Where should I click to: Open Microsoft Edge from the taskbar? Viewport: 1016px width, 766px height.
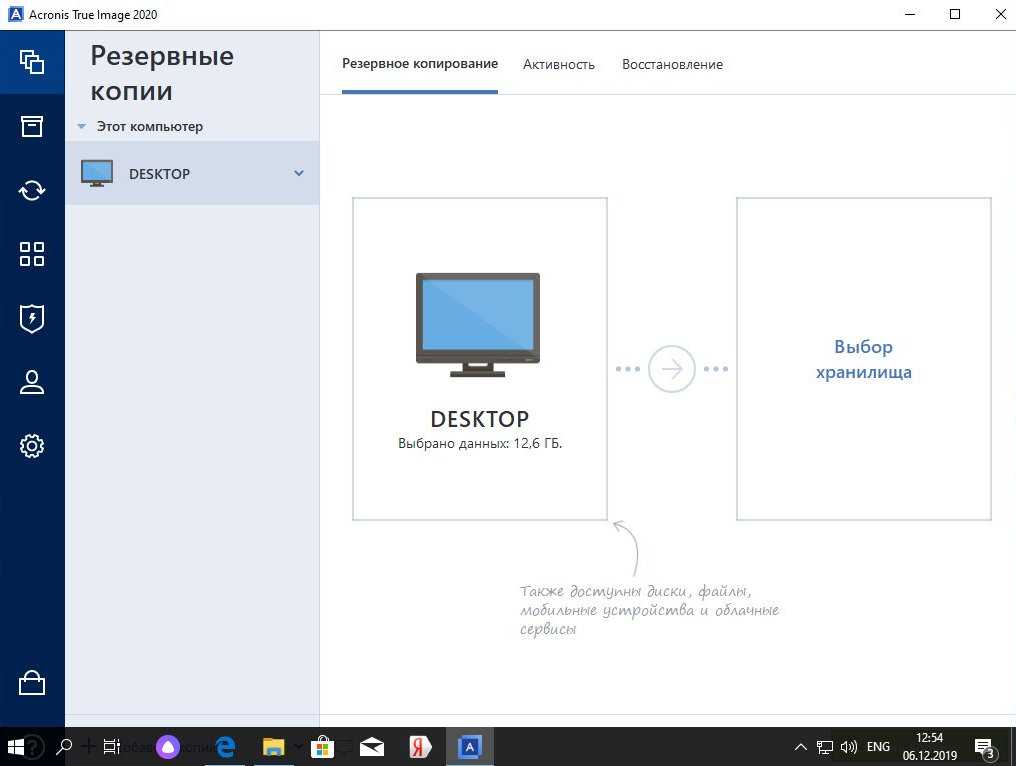(x=225, y=747)
